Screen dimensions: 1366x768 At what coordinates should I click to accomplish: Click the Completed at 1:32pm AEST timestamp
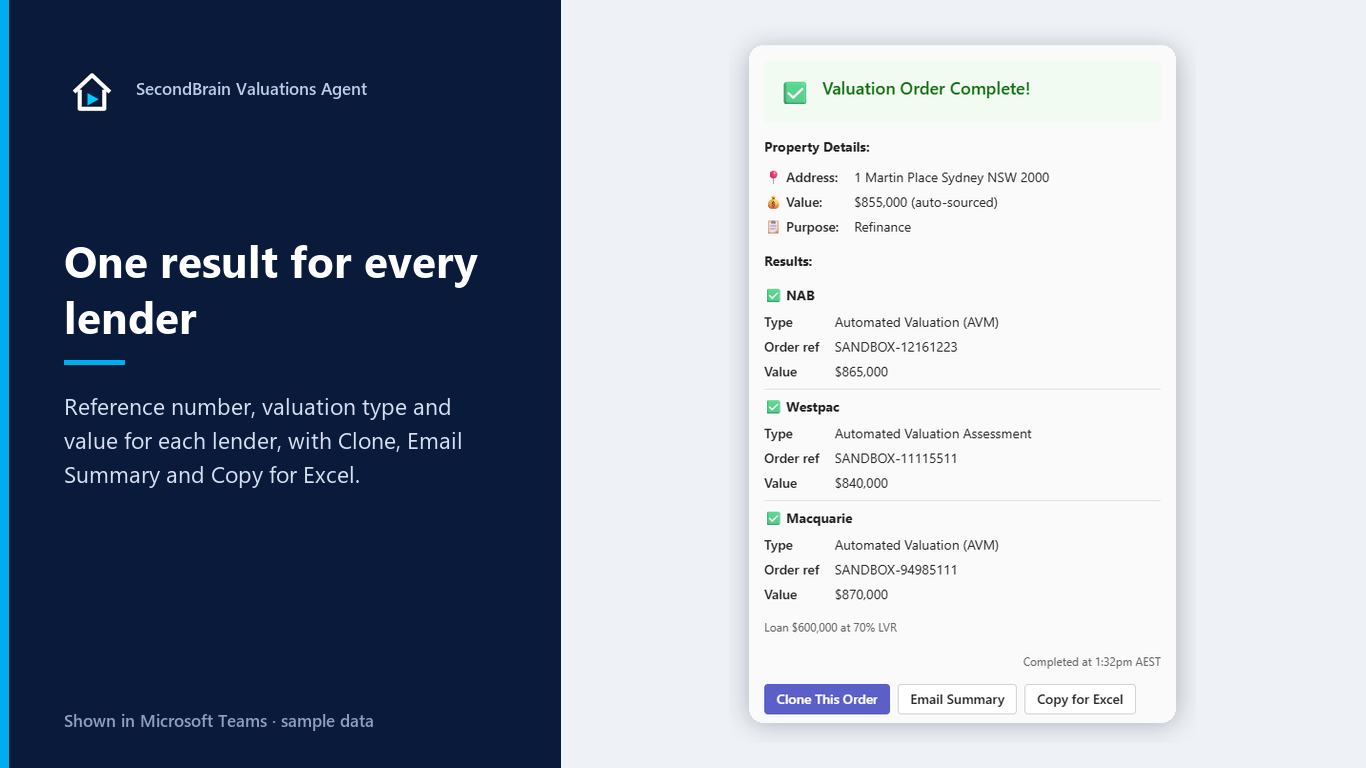click(1092, 662)
